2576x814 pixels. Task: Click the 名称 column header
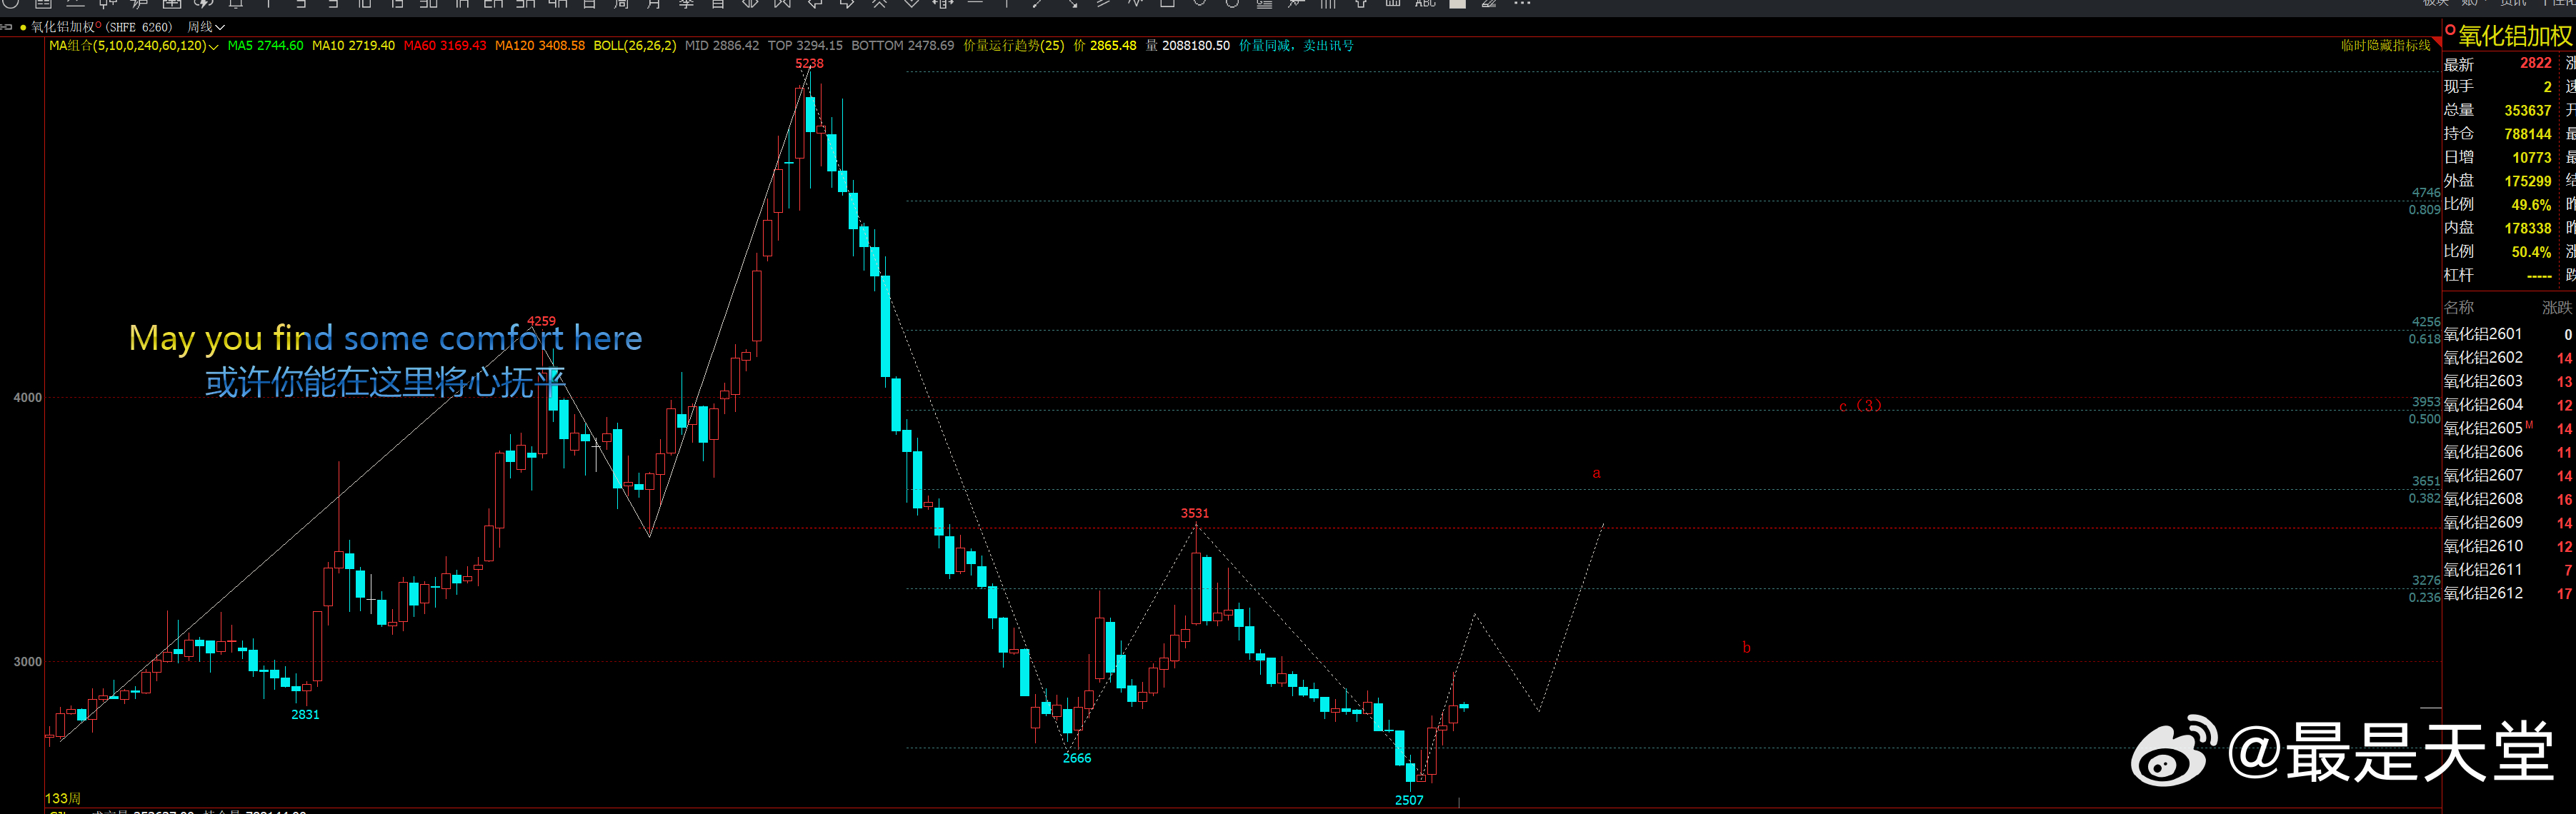(x=2458, y=308)
